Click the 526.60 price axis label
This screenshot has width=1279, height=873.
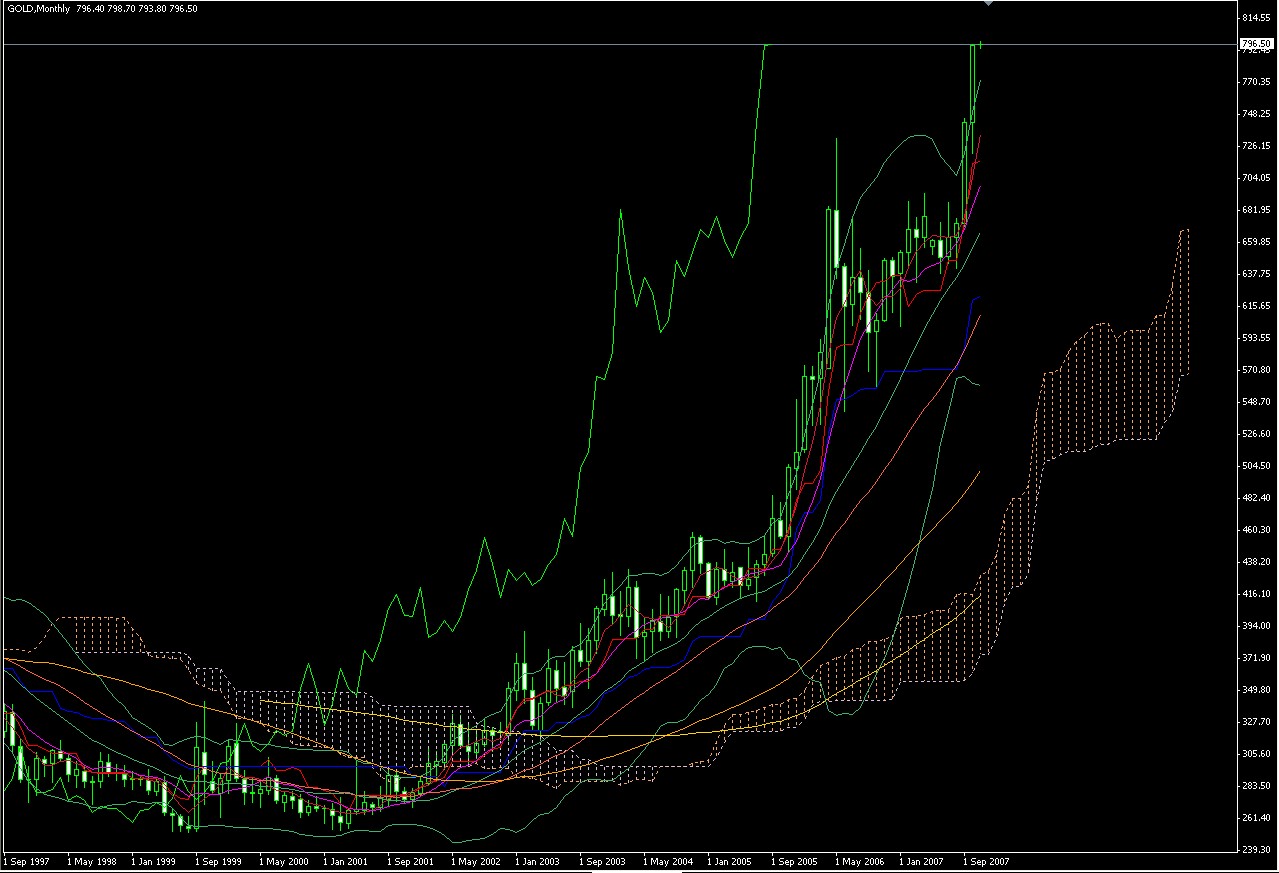[x=1256, y=434]
